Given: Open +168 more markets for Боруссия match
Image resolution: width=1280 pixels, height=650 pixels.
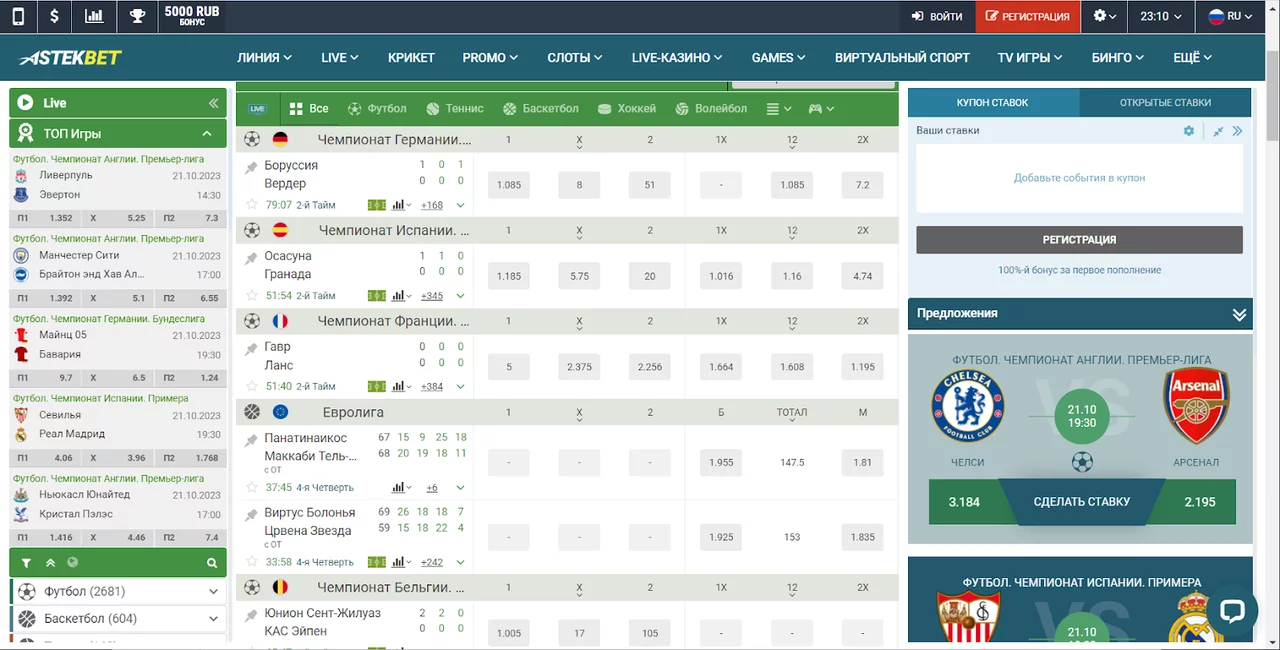Looking at the screenshot, I should pos(432,205).
